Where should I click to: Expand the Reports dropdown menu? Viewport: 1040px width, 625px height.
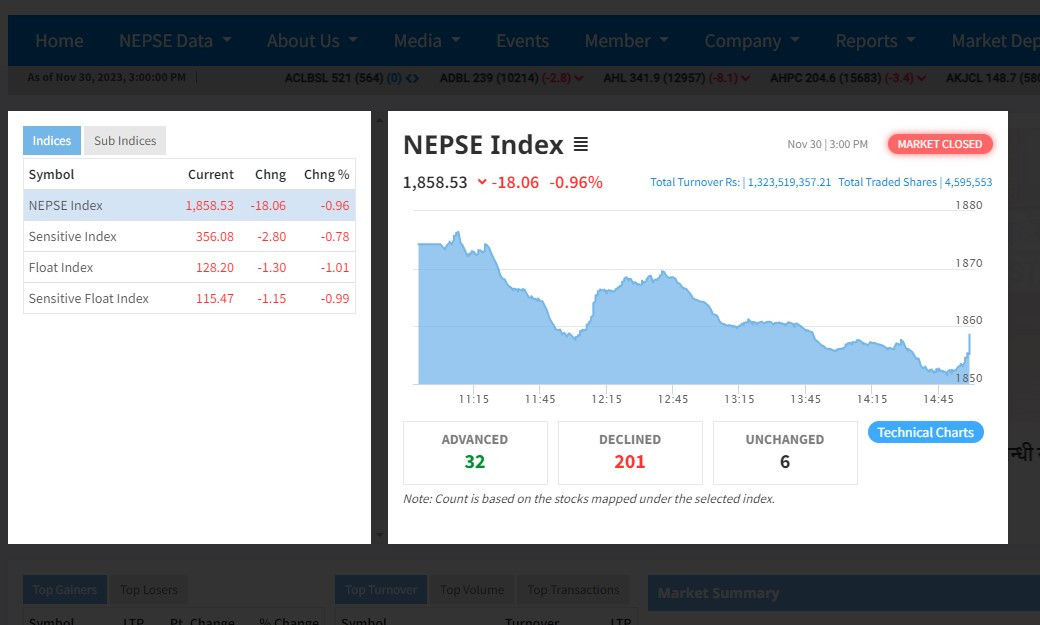(x=875, y=41)
